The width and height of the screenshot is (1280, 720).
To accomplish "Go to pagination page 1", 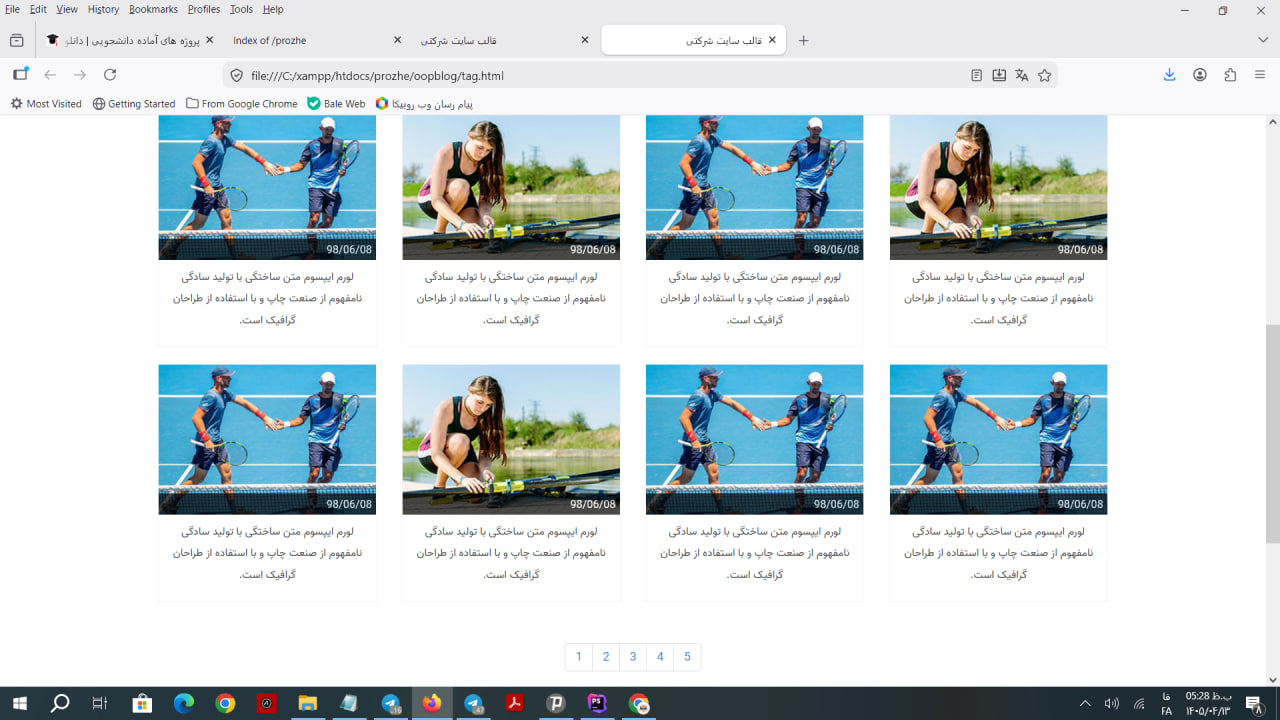I will [x=579, y=657].
